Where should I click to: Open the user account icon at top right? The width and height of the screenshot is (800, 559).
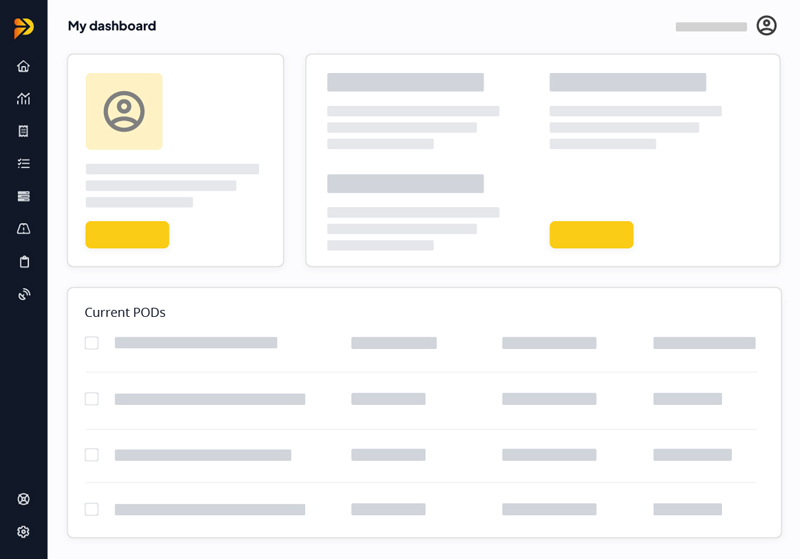(766, 26)
